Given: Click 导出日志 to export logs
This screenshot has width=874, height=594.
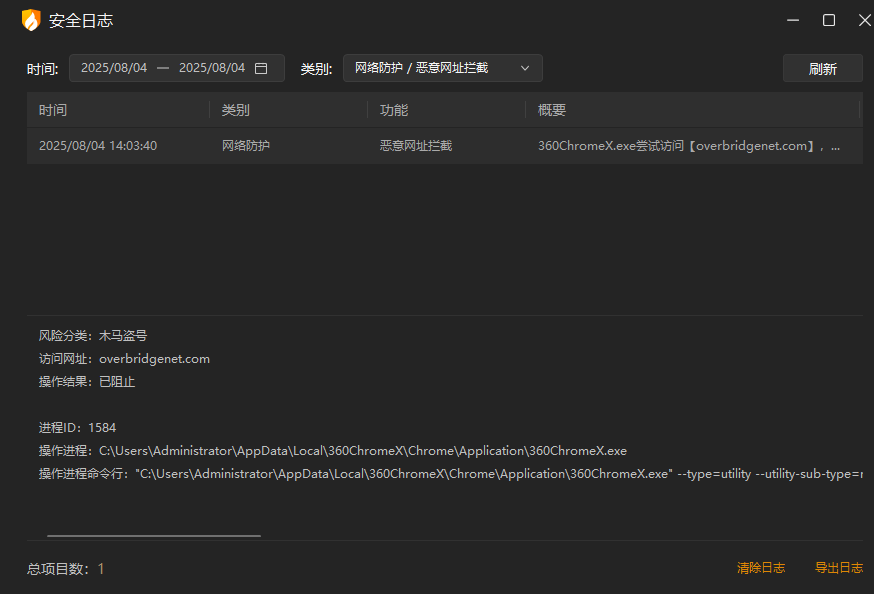Looking at the screenshot, I should coord(838,568).
